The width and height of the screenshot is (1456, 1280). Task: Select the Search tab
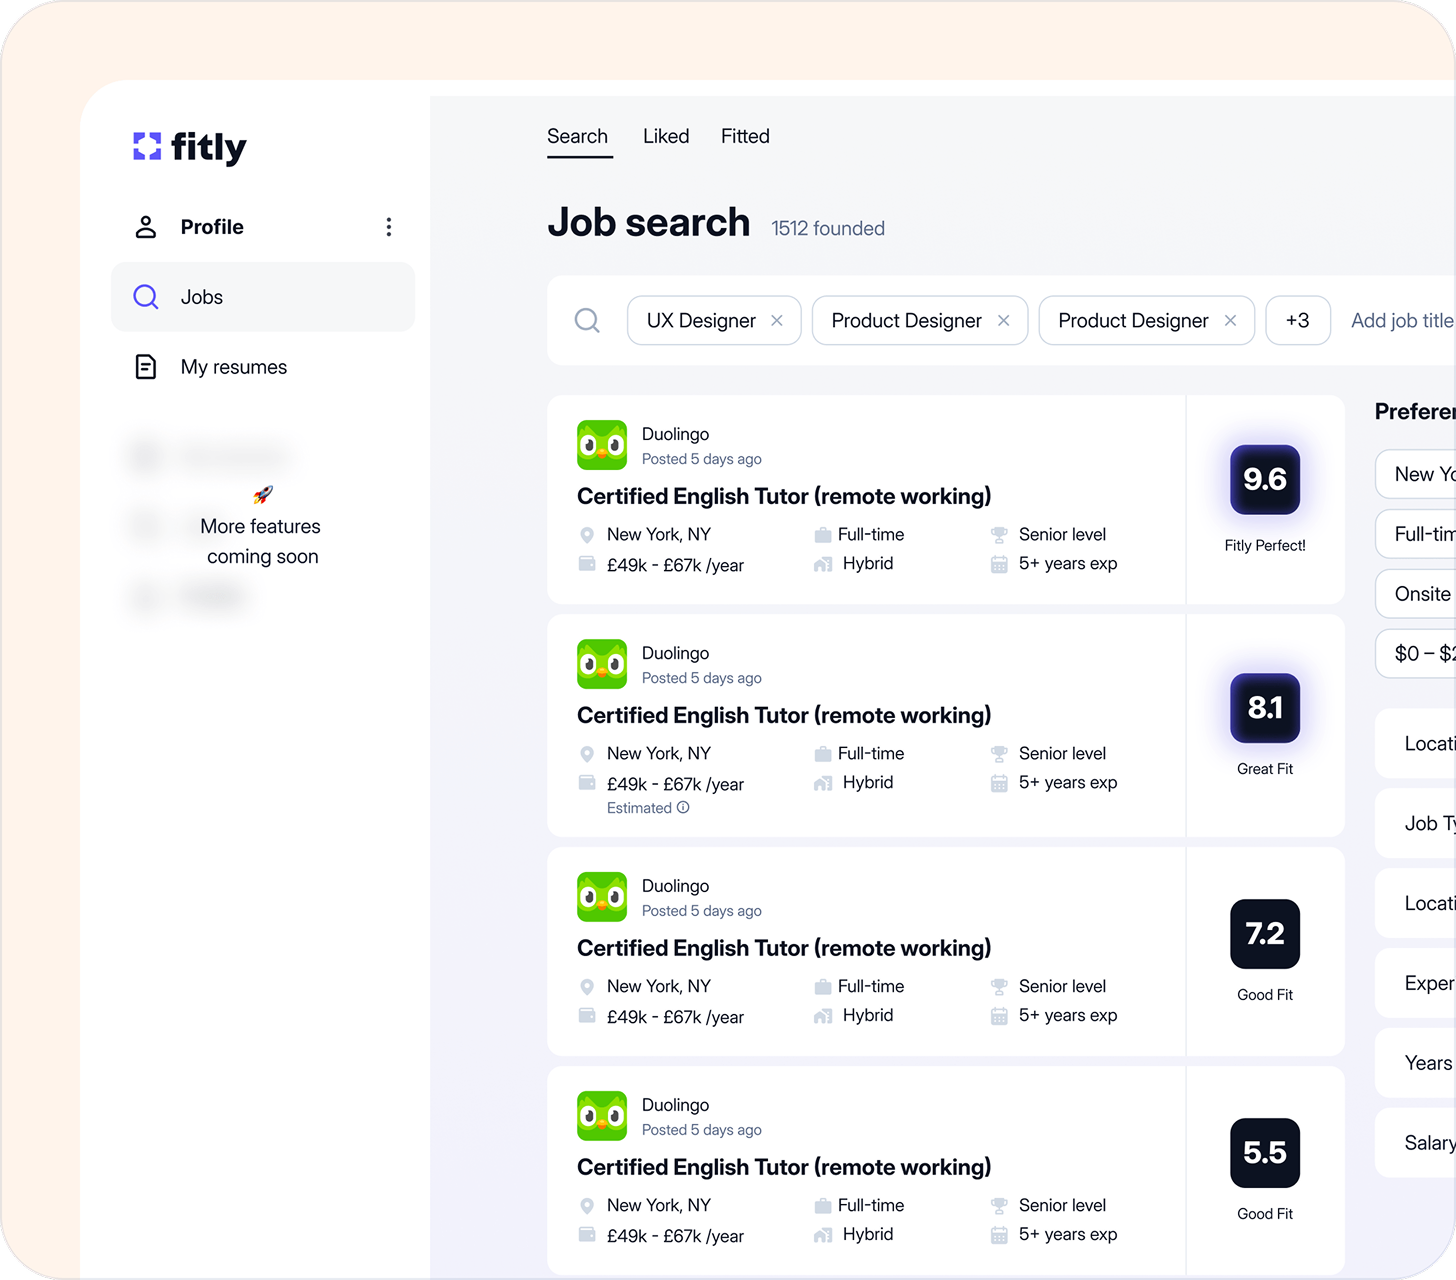point(577,136)
